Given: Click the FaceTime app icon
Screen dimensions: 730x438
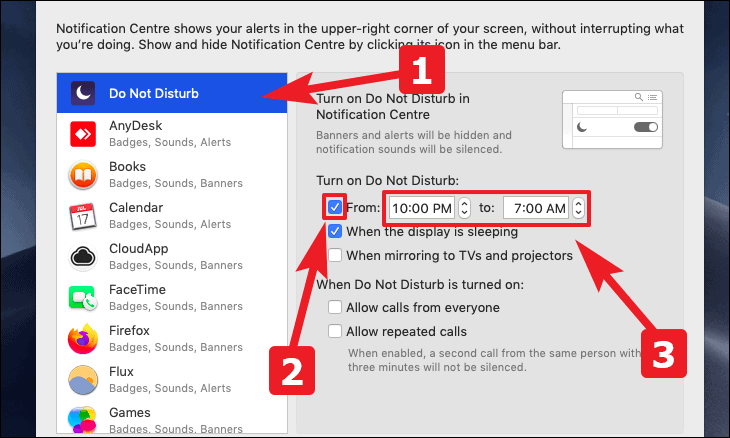Looking at the screenshot, I should tap(83, 298).
